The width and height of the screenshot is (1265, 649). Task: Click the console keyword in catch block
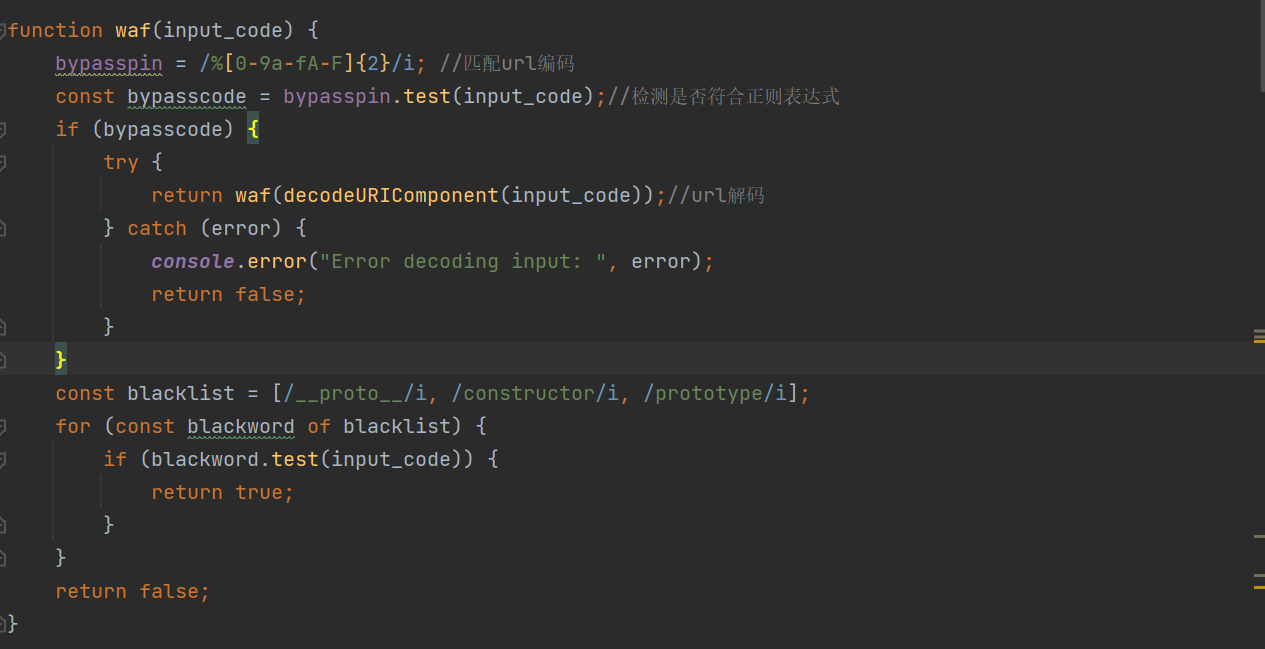pos(192,262)
